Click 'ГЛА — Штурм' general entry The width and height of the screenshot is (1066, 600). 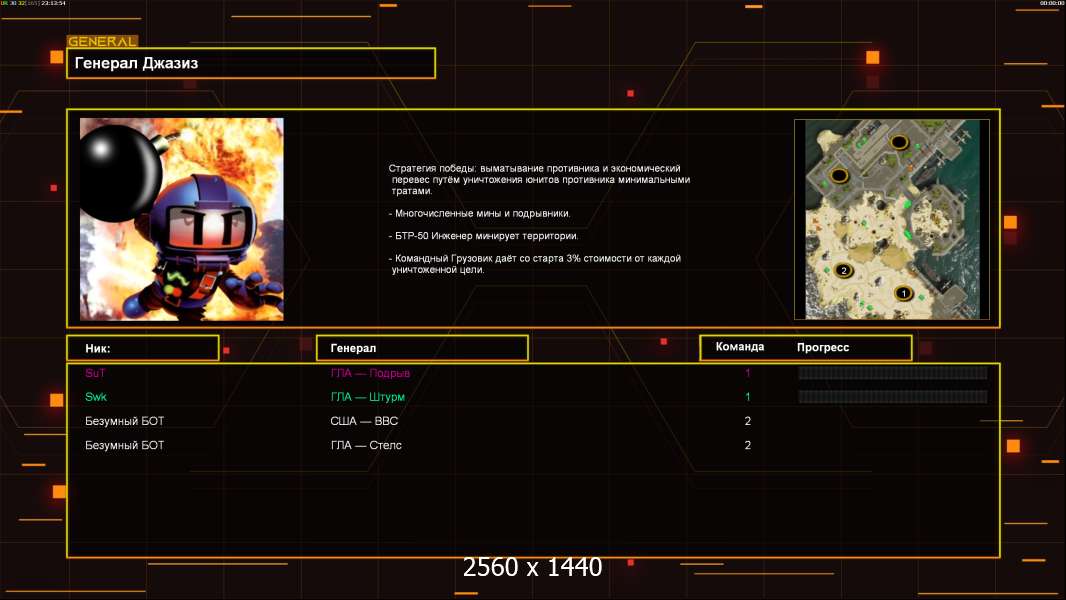[x=367, y=397]
